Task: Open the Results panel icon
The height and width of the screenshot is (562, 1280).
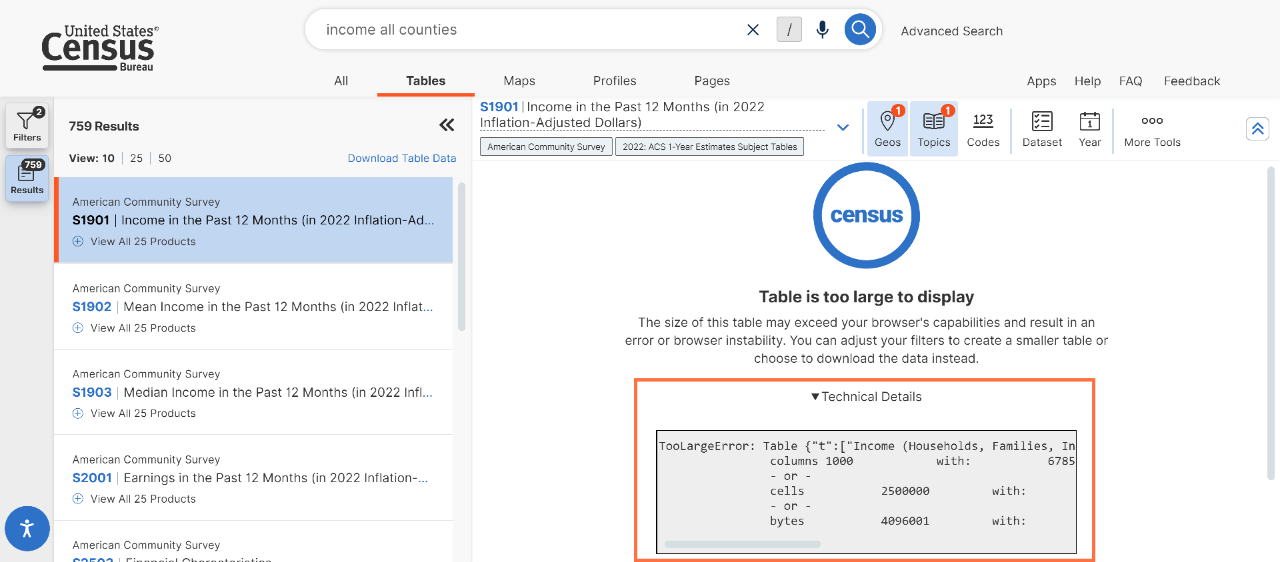Action: point(27,178)
